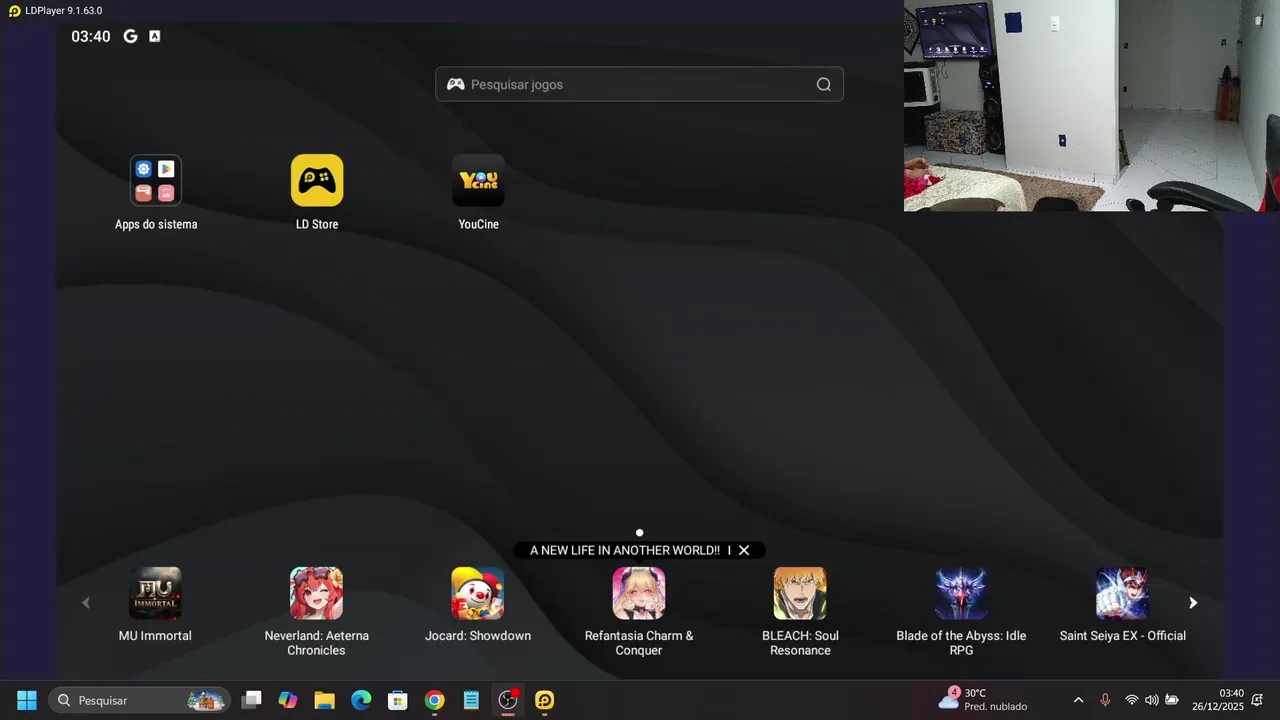Focus the Pesquisar jogos search field

coord(639,84)
